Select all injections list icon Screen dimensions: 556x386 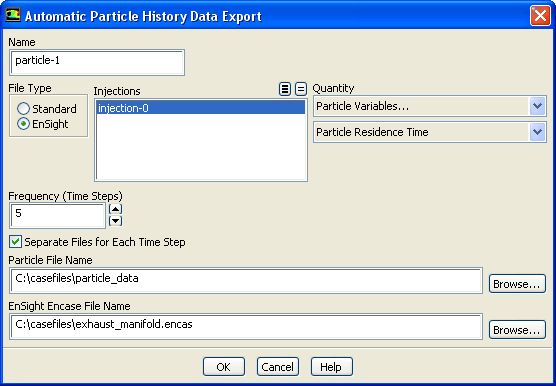tap(285, 89)
